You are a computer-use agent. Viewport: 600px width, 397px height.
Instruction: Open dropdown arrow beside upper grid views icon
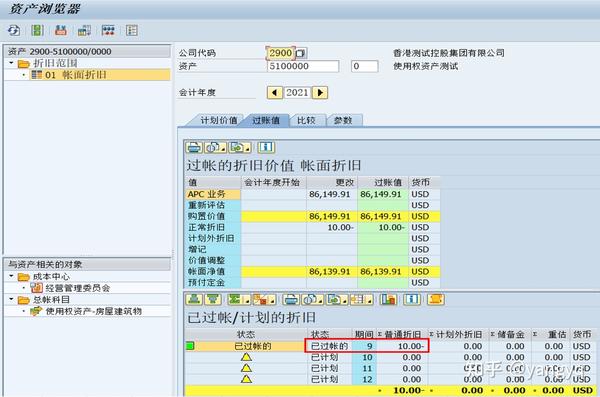pos(223,149)
